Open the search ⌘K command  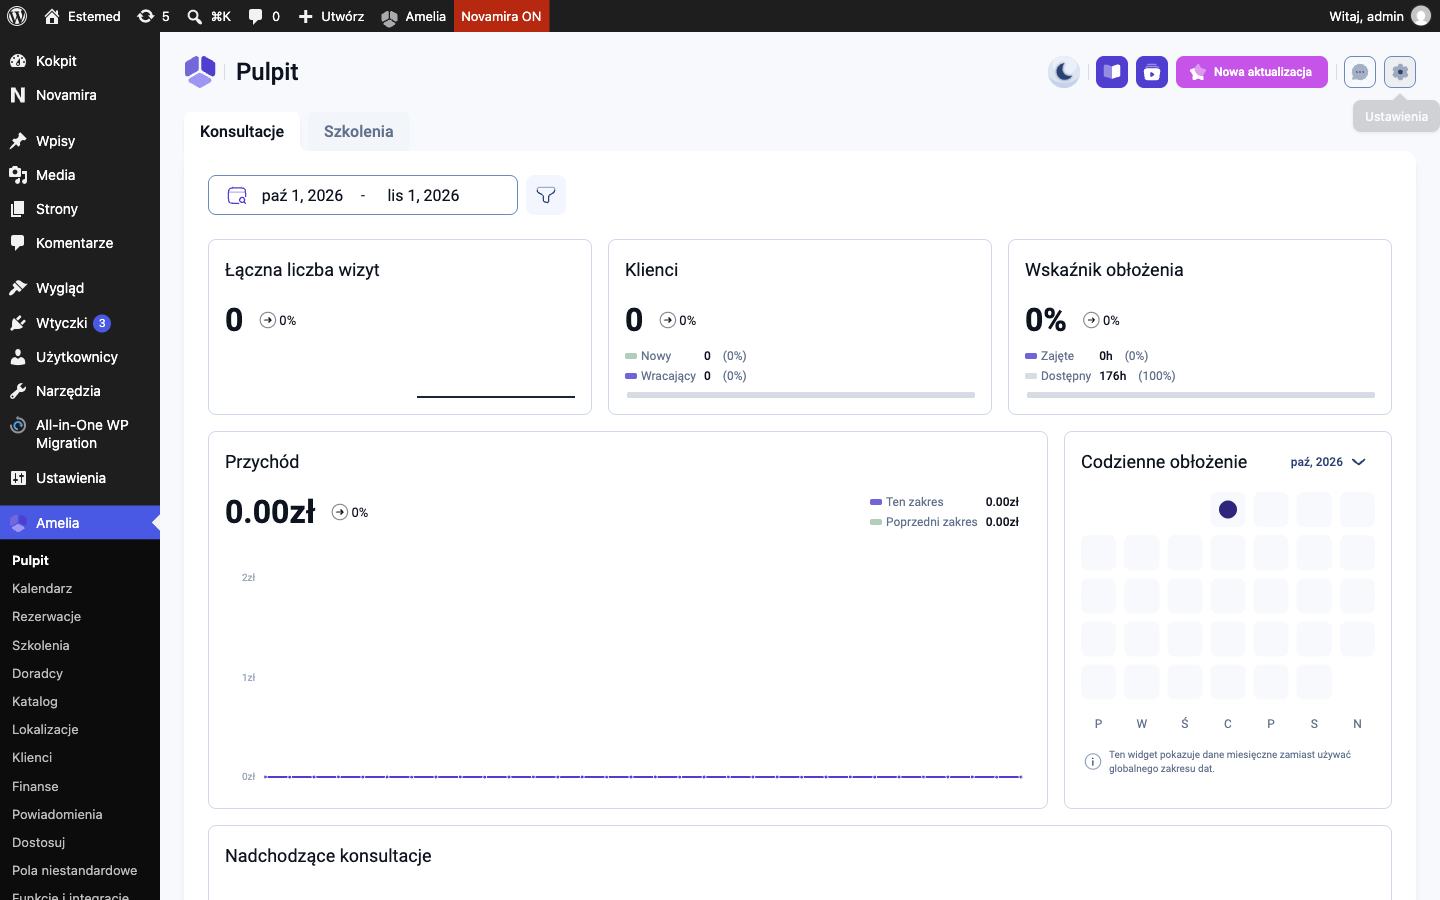pyautogui.click(x=209, y=16)
